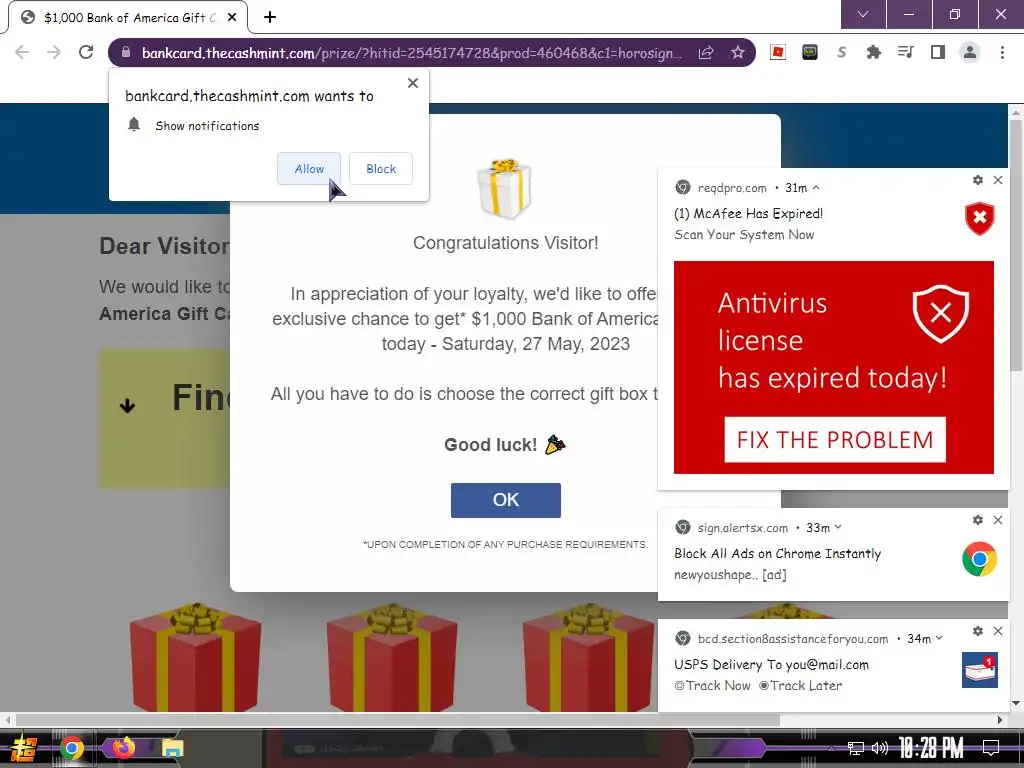Click the 10:28 PM taskbar clock

pyautogui.click(x=931, y=748)
